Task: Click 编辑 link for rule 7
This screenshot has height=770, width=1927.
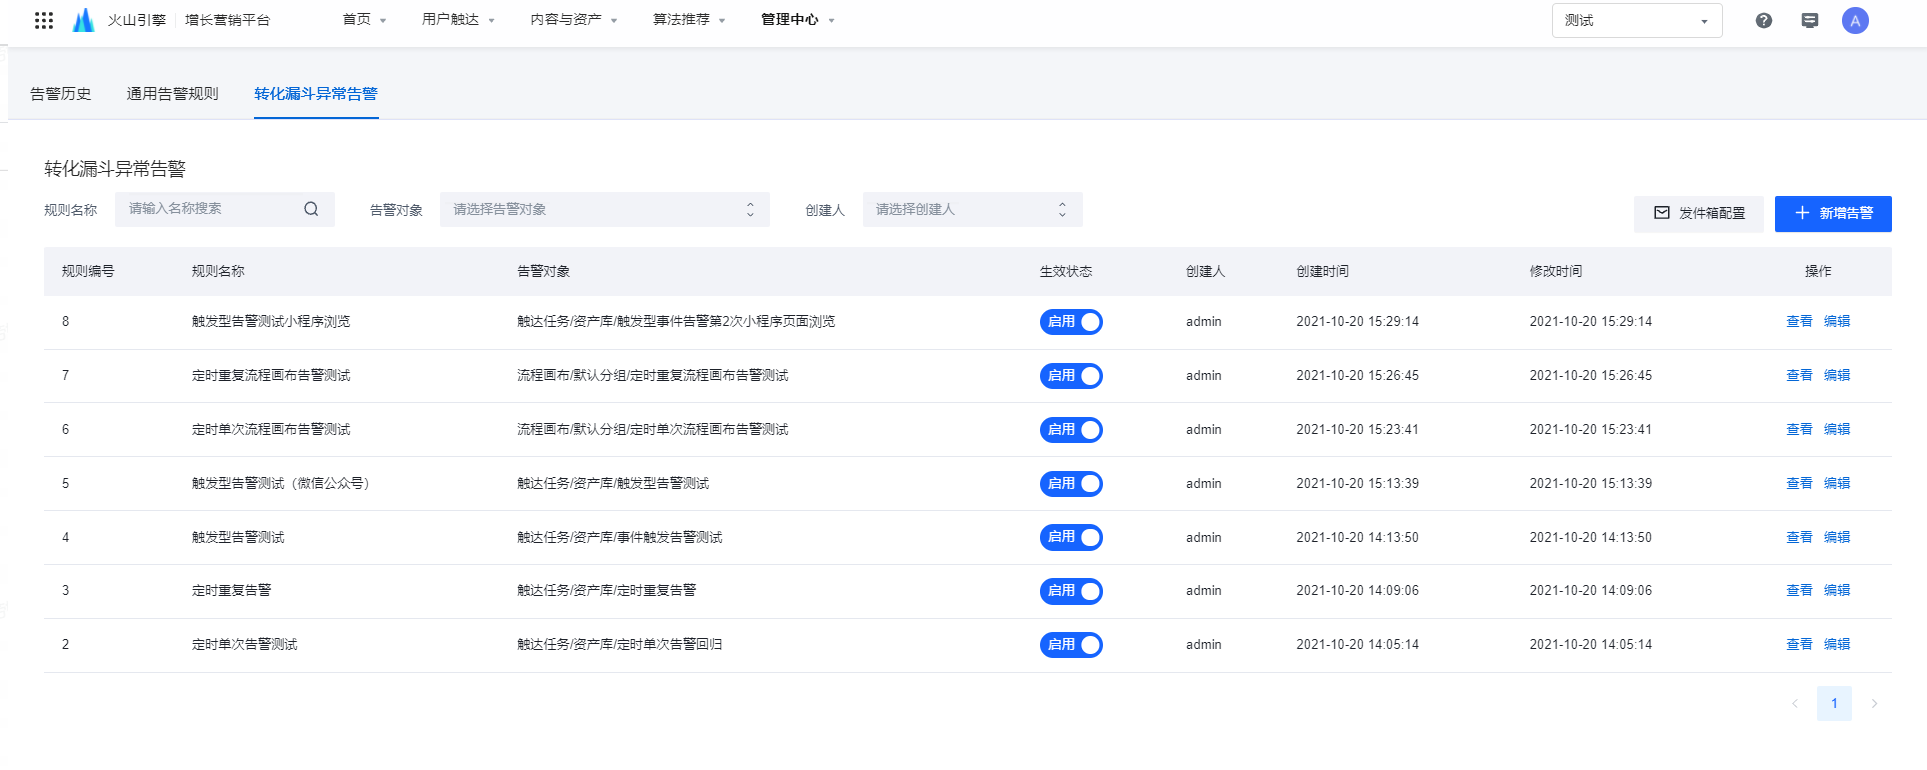Action: [x=1836, y=376]
